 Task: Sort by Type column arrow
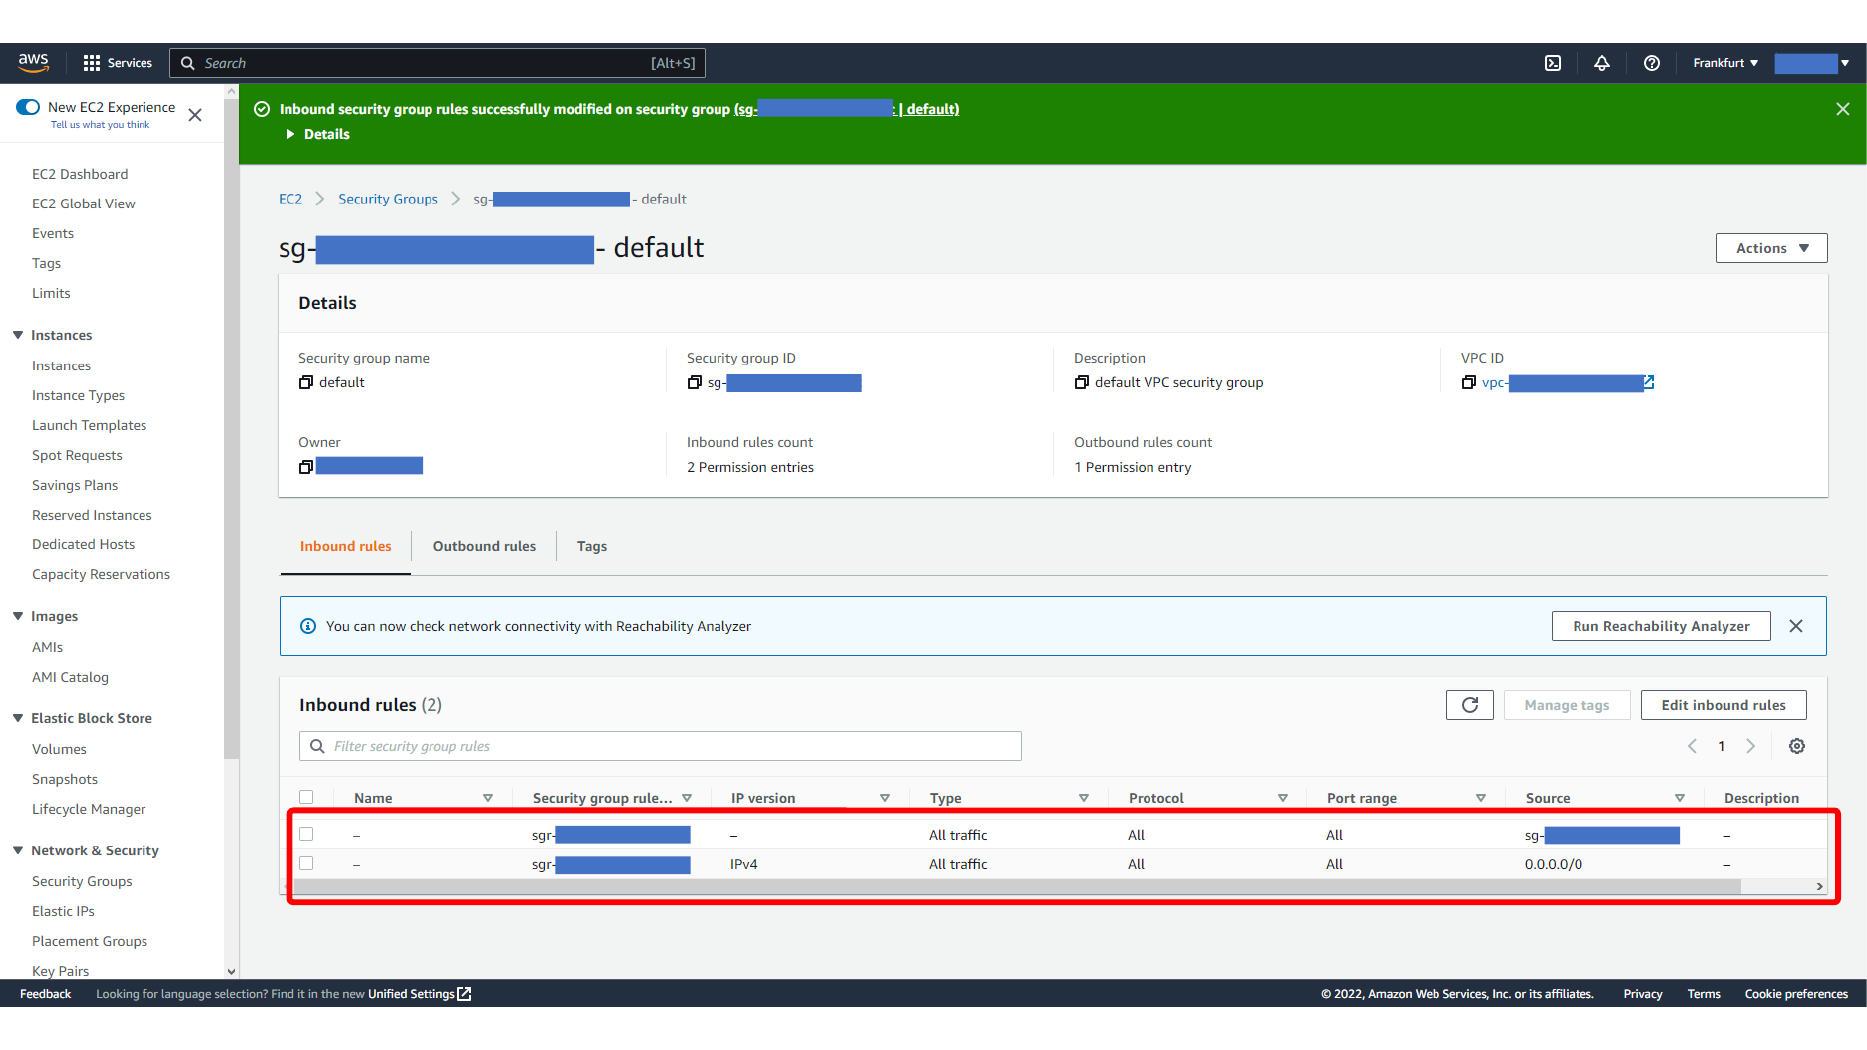[x=1084, y=798]
